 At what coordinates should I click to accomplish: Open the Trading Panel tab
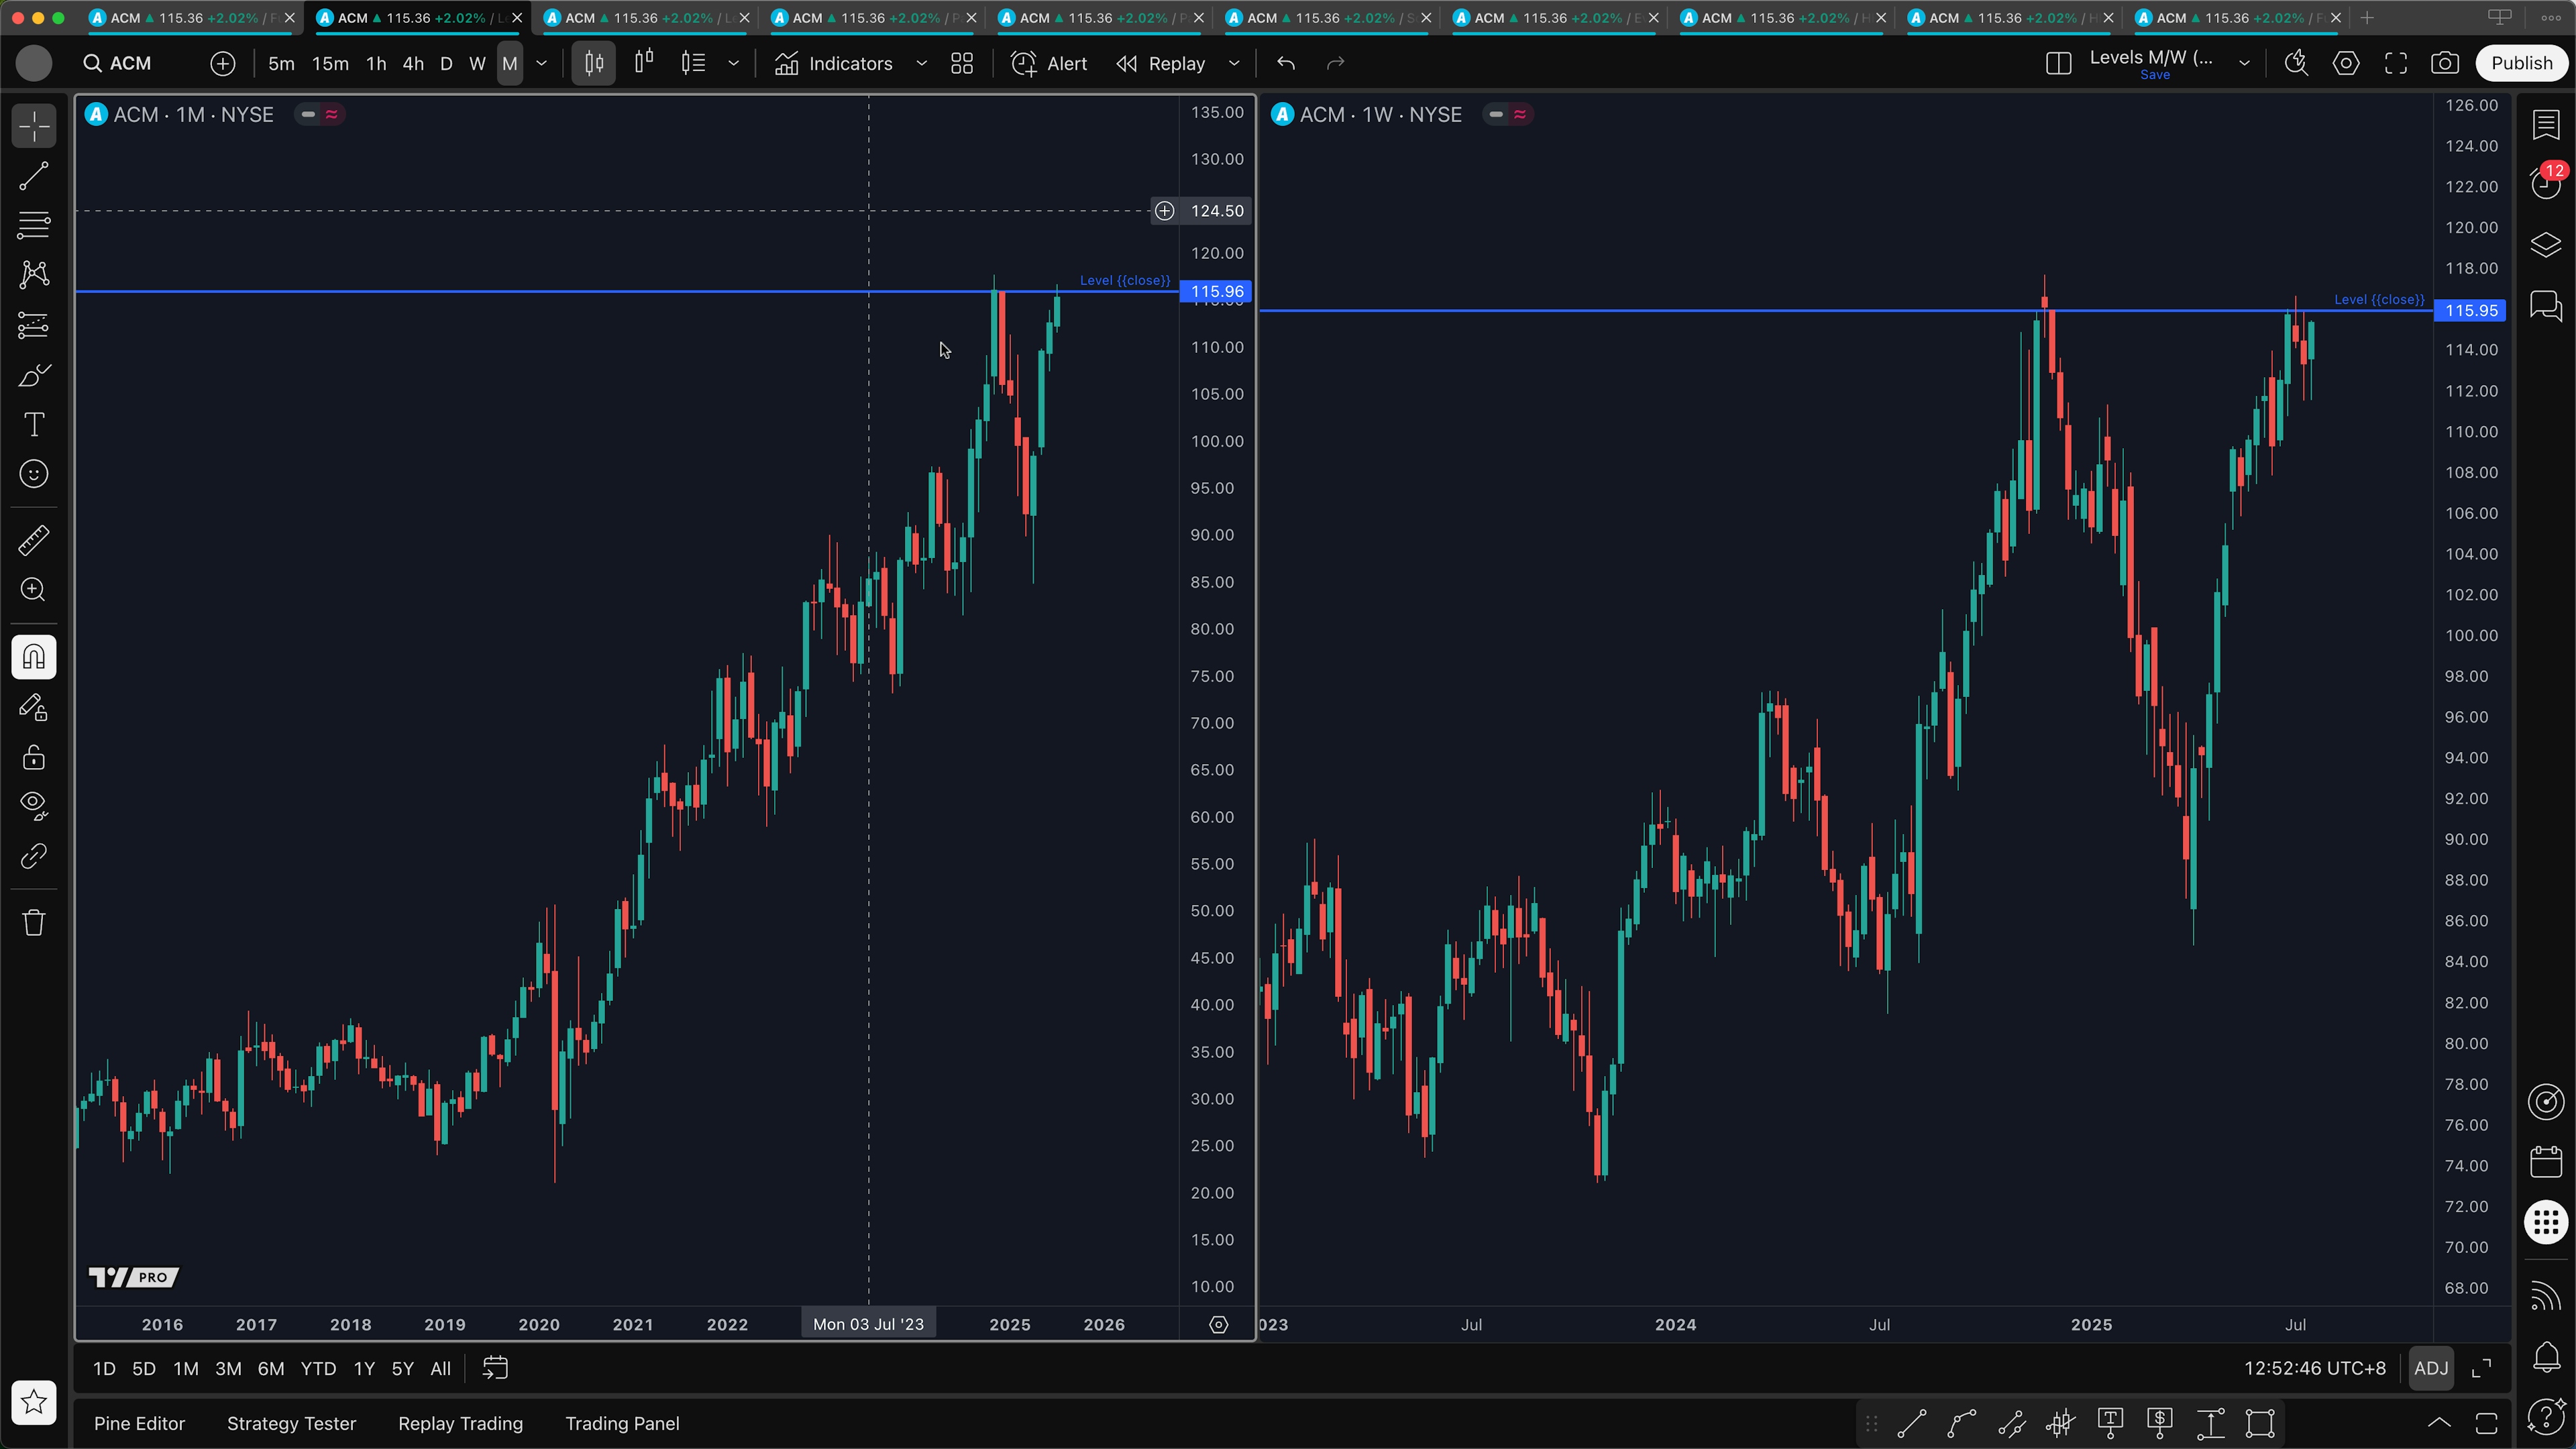point(622,1424)
